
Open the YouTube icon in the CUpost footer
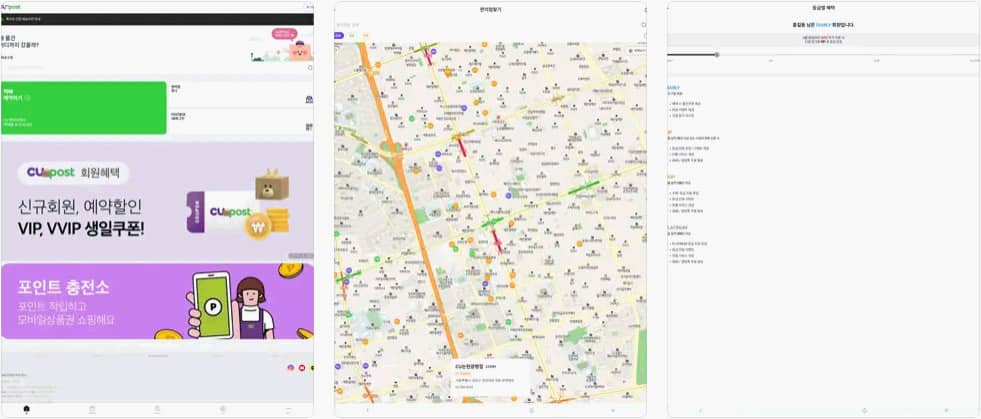[x=302, y=368]
